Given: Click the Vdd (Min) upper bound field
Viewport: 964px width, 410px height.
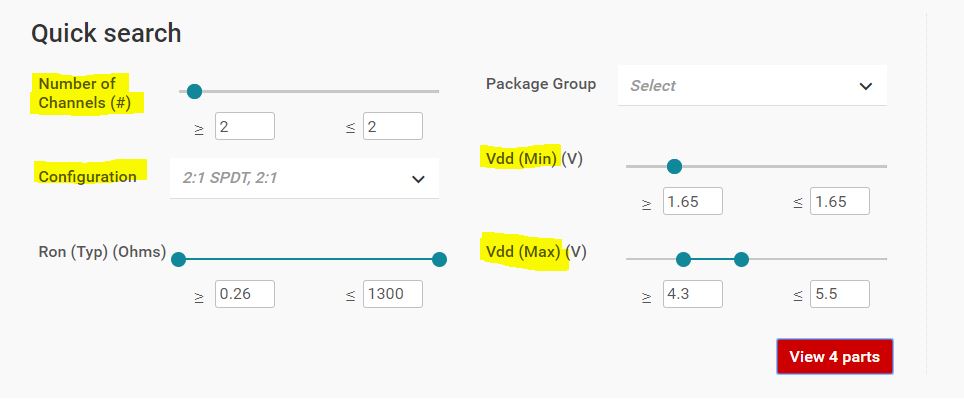Looking at the screenshot, I should pyautogui.click(x=840, y=201).
